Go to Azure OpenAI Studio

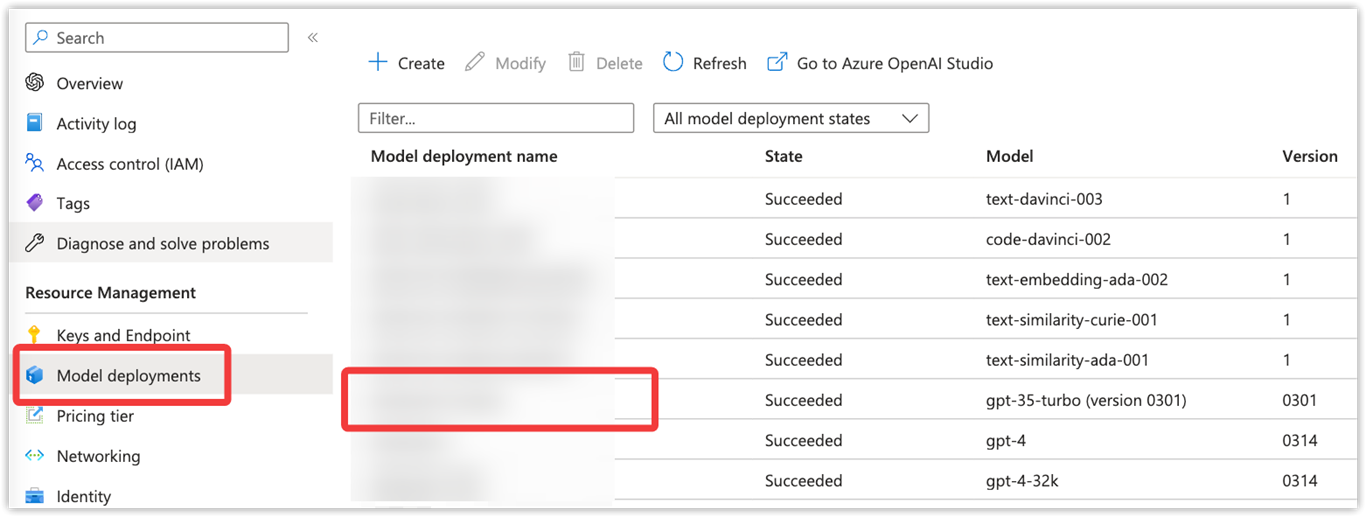click(x=880, y=63)
